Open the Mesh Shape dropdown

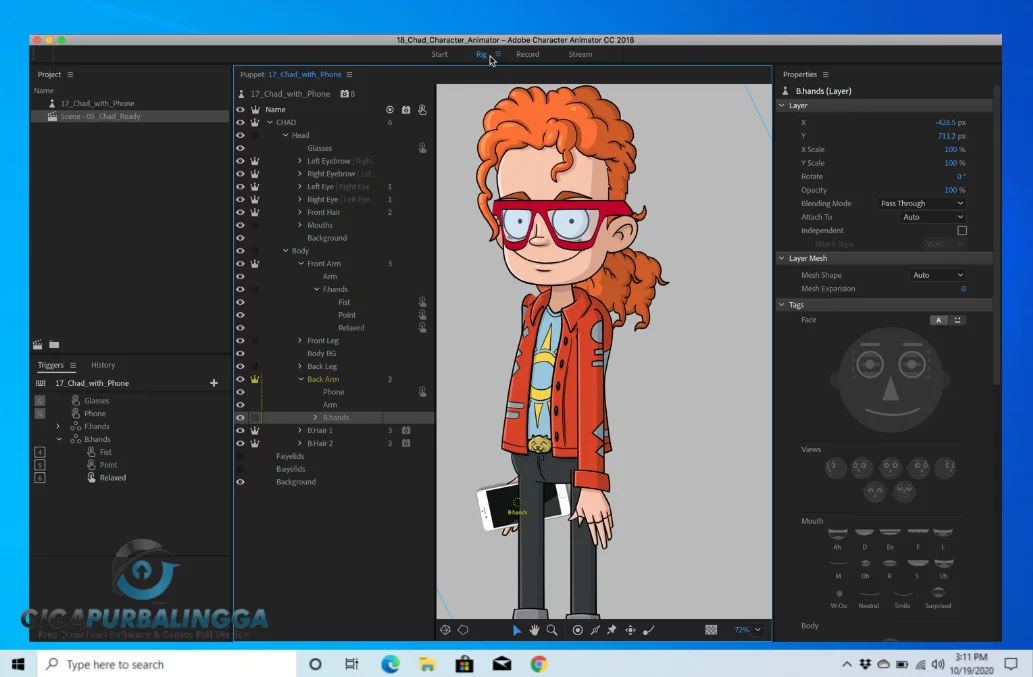936,274
